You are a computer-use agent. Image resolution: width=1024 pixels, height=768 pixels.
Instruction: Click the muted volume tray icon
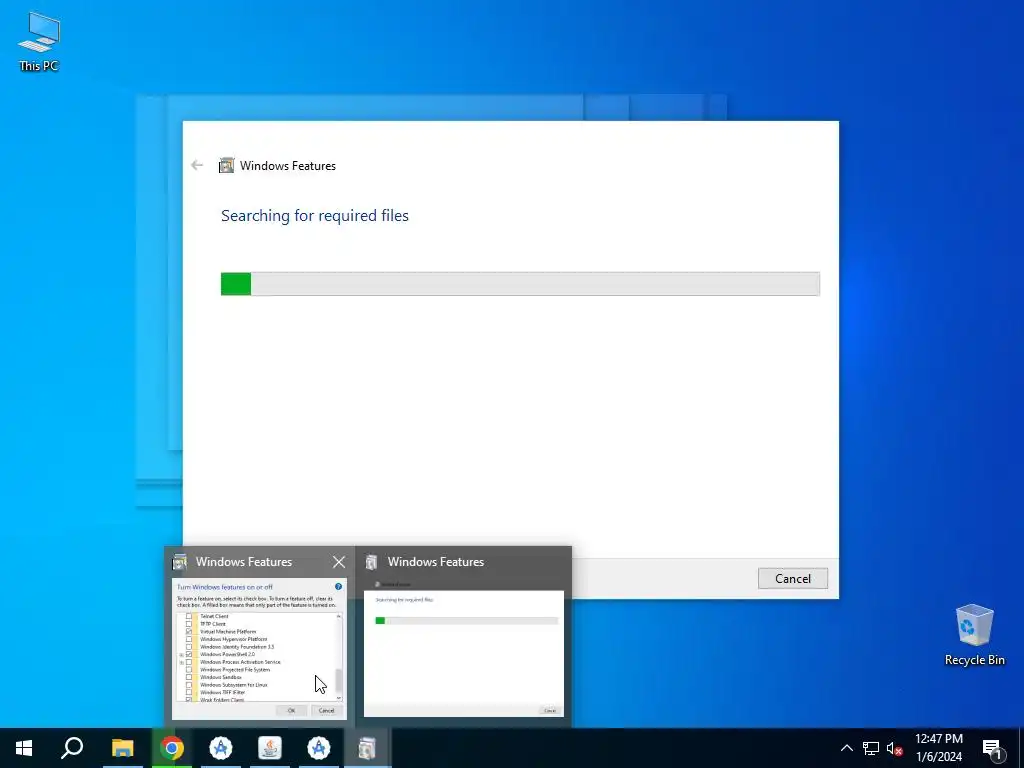pyautogui.click(x=895, y=748)
